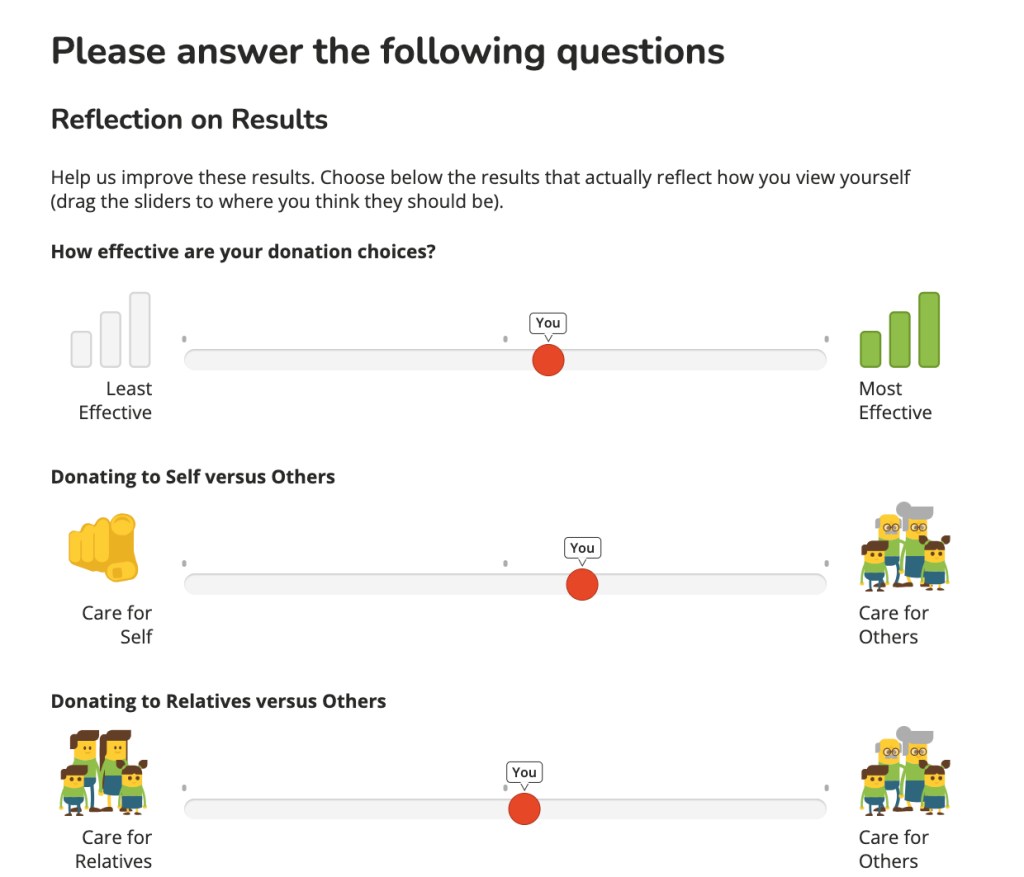Click the Self versus Others slider handle

click(582, 584)
